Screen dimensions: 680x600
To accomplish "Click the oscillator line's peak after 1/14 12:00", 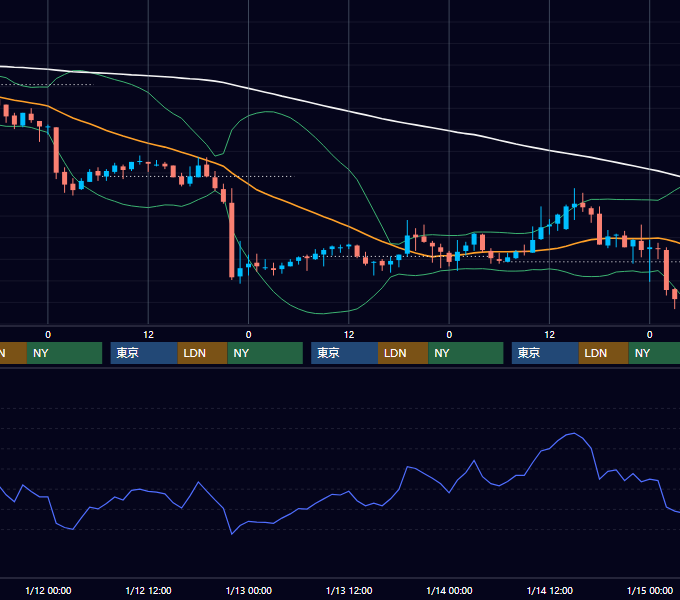I will pyautogui.click(x=574, y=433).
